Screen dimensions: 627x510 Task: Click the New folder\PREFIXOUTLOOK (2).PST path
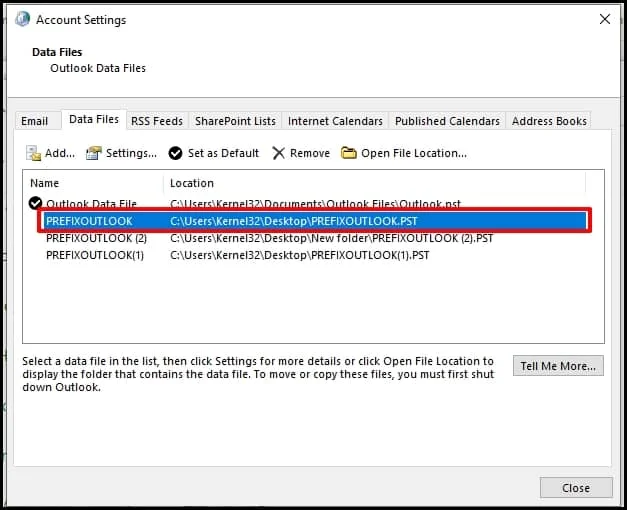[x=331, y=238]
